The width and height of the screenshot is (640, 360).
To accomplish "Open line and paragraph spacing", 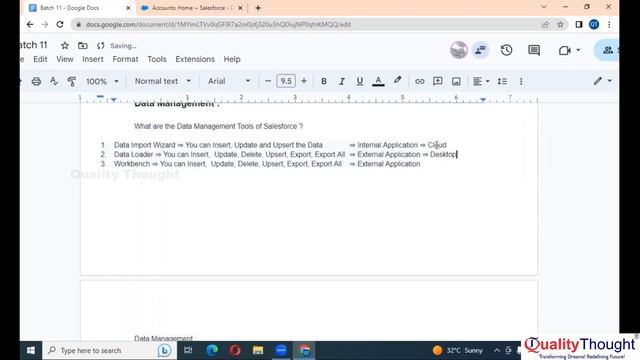I will [x=502, y=81].
